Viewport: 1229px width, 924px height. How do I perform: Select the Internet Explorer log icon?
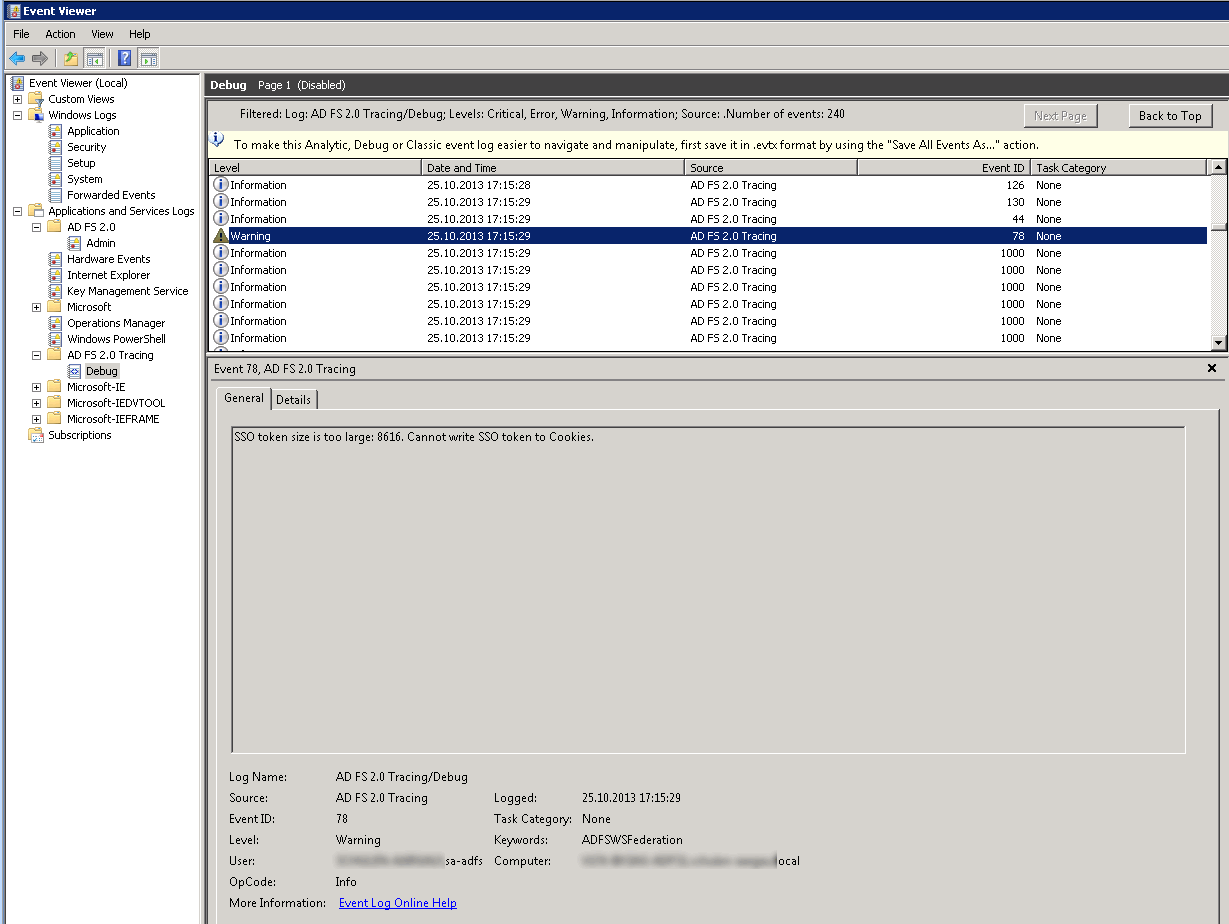[56, 275]
